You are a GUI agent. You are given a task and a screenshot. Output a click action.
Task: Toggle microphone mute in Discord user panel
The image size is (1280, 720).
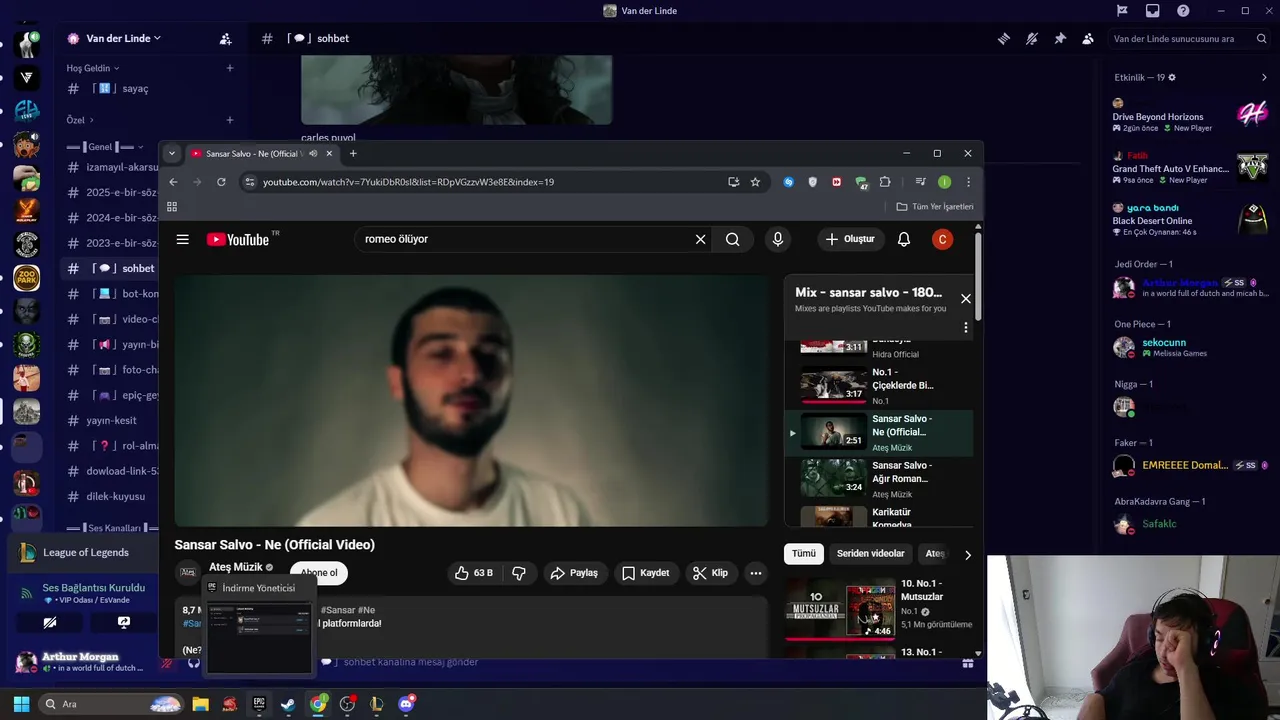[x=167, y=662]
